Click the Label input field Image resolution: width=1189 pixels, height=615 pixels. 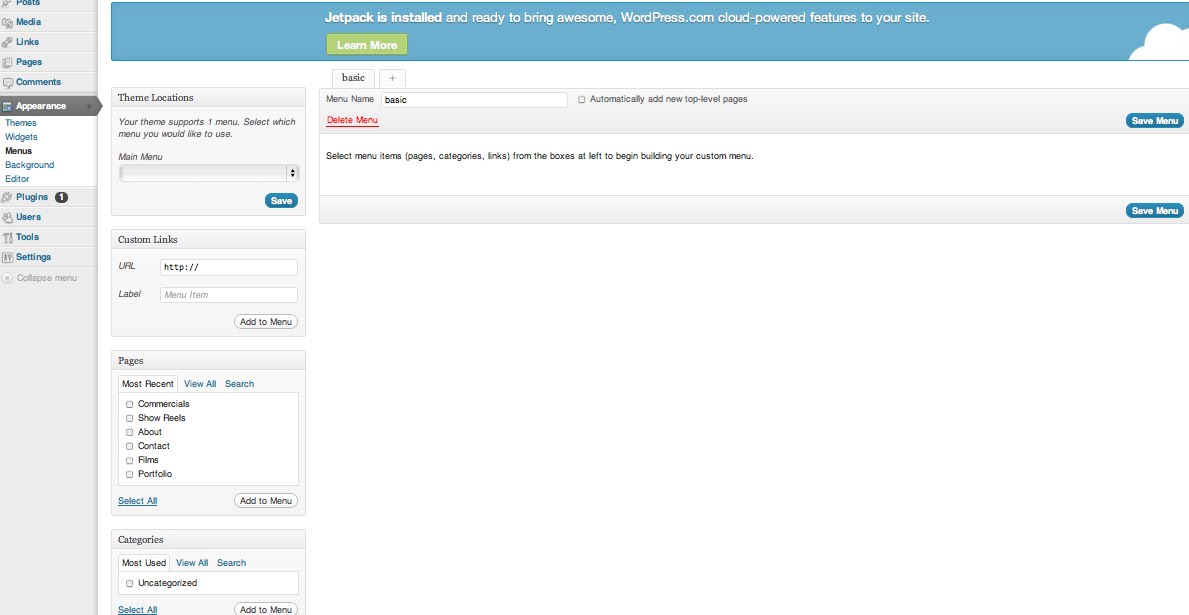coord(229,295)
